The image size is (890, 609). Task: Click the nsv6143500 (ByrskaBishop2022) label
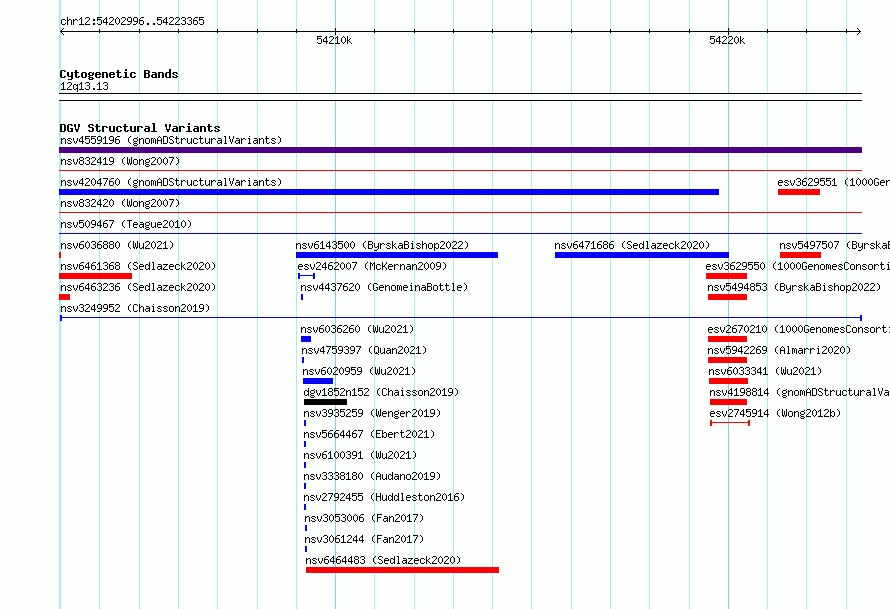pyautogui.click(x=382, y=245)
